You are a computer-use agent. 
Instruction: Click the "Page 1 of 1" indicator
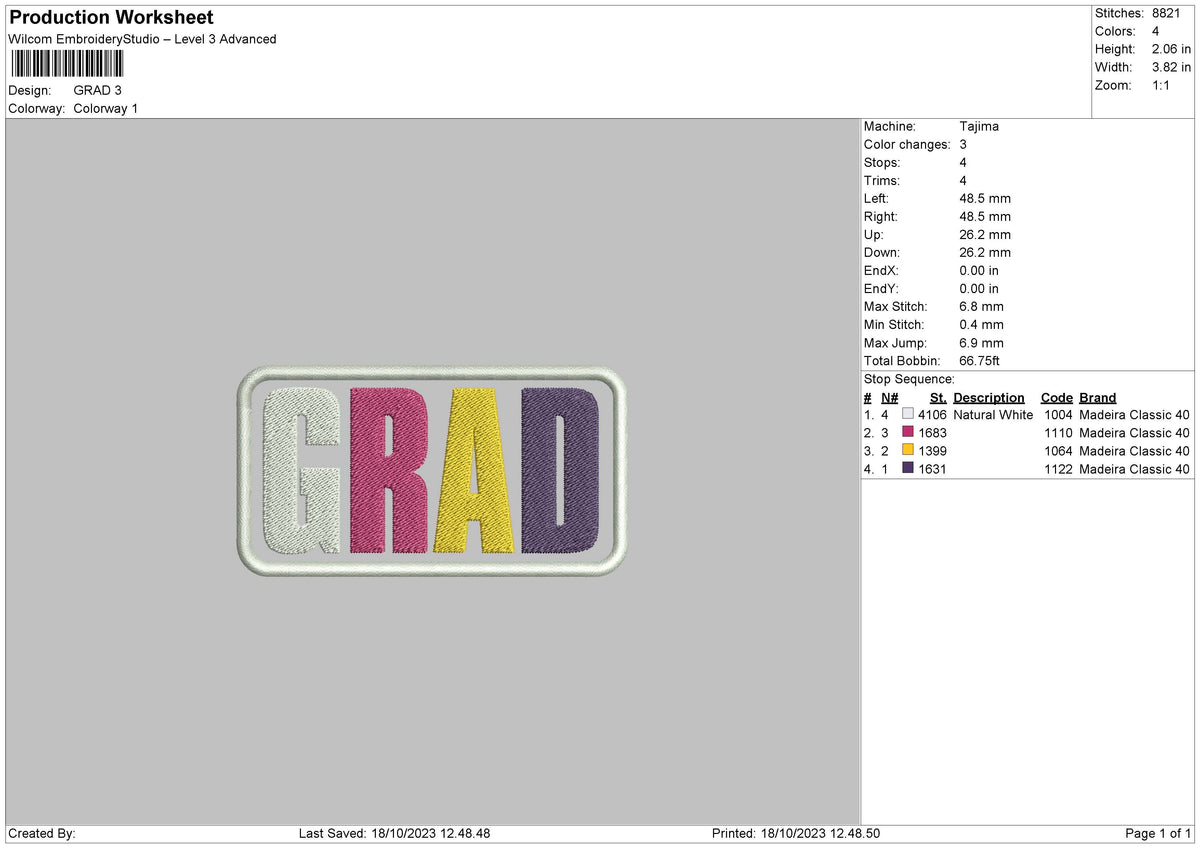tap(1158, 833)
